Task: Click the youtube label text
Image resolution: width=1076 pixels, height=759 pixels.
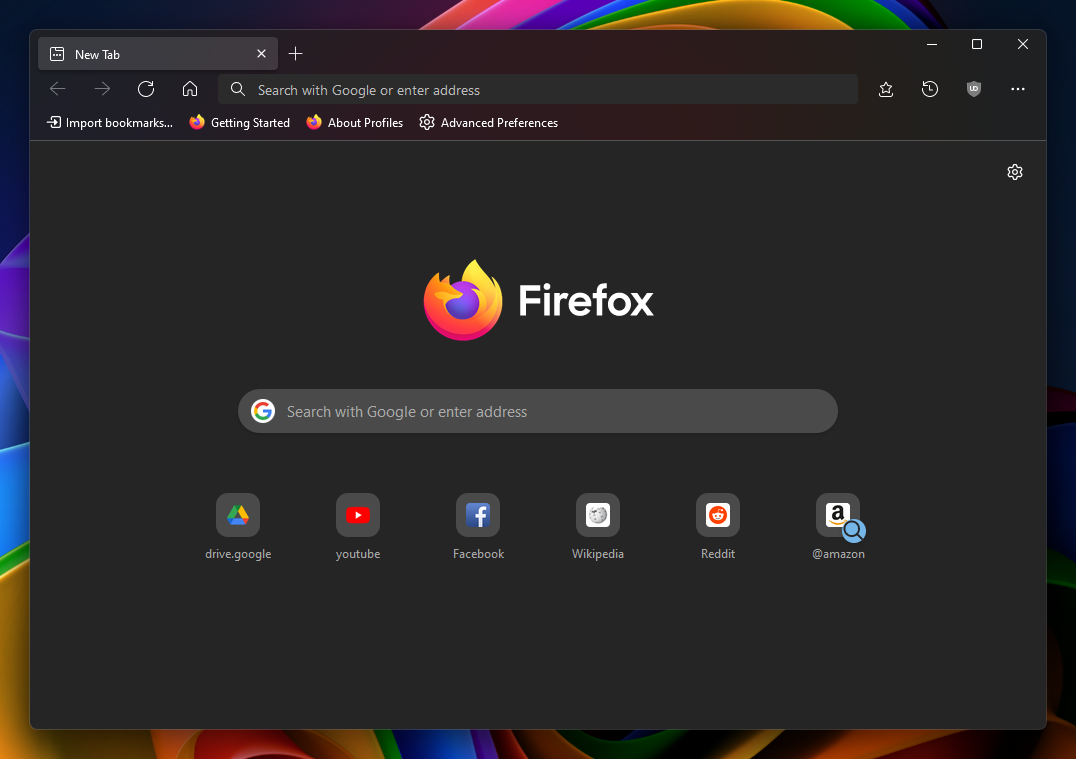Action: 358,554
